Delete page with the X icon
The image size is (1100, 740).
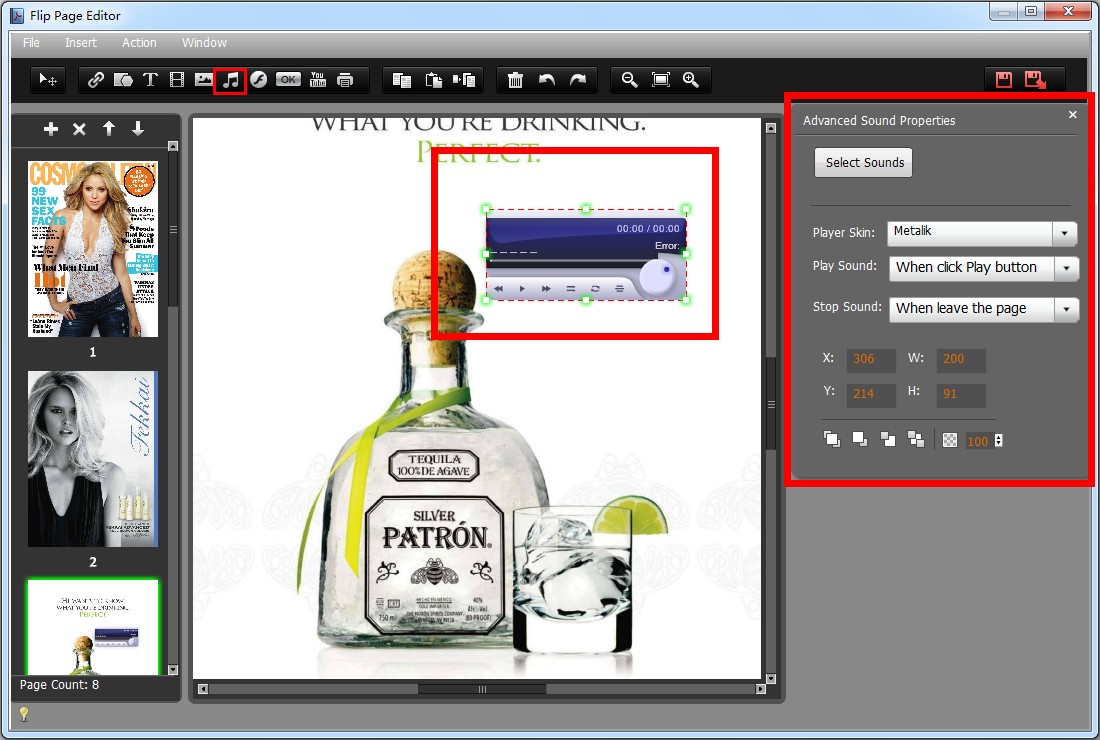pos(79,129)
